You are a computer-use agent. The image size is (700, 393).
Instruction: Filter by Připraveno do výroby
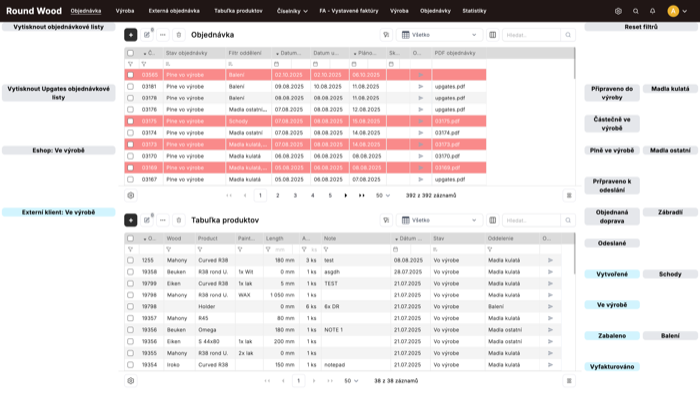612,93
